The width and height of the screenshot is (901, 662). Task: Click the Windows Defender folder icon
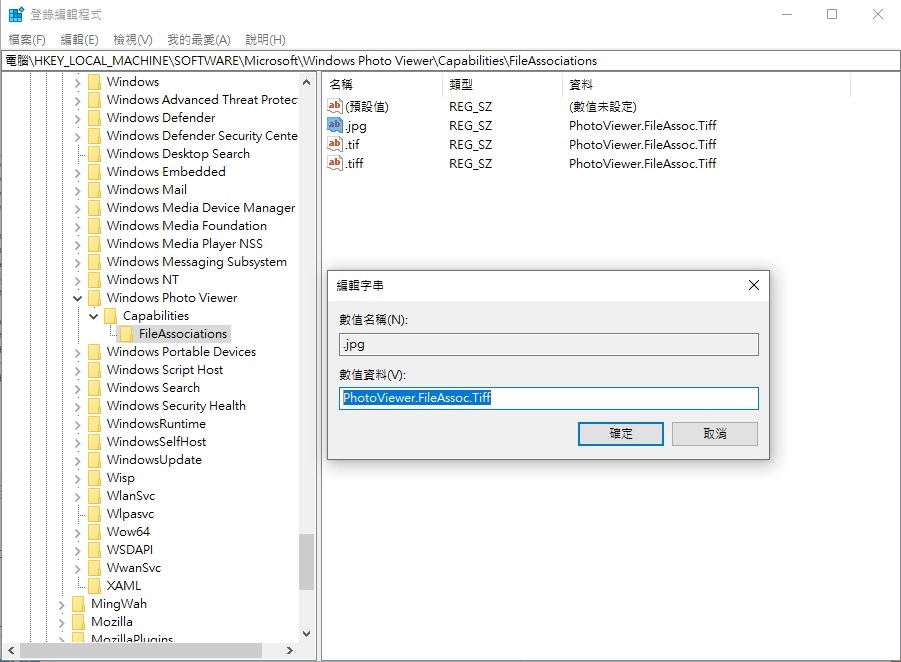[x=95, y=118]
